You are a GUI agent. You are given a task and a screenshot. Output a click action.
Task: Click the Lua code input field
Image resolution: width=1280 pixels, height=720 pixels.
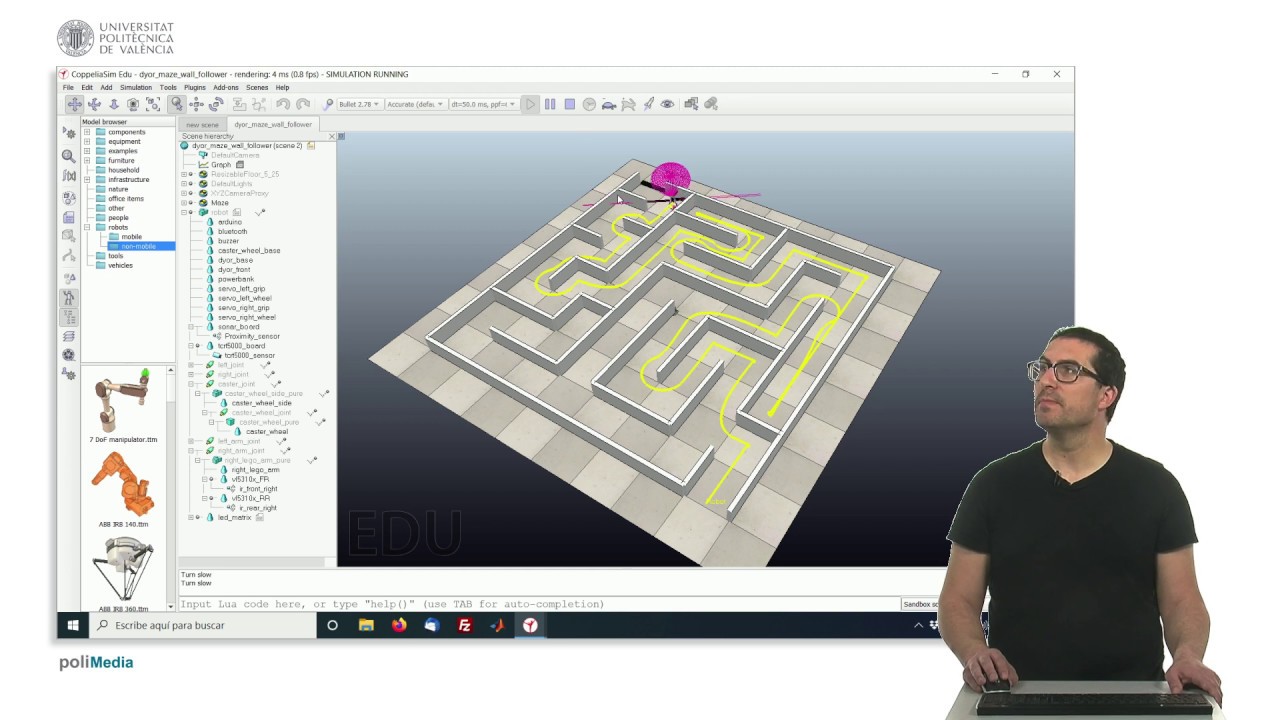click(x=540, y=604)
